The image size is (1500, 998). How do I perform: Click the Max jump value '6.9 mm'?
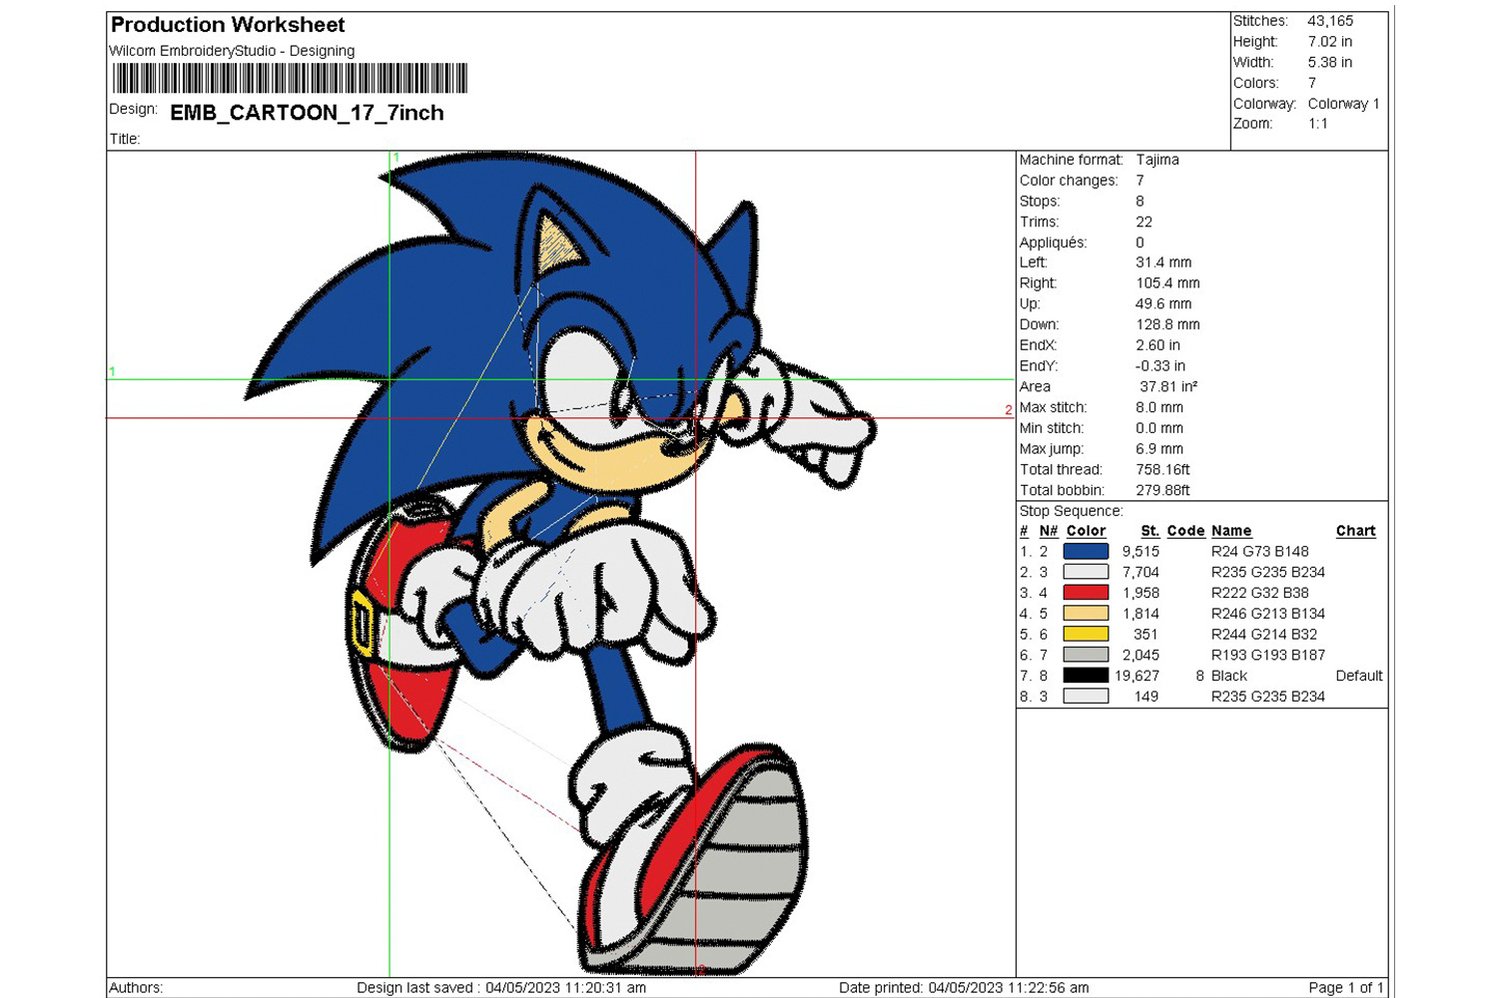pyautogui.click(x=1159, y=449)
